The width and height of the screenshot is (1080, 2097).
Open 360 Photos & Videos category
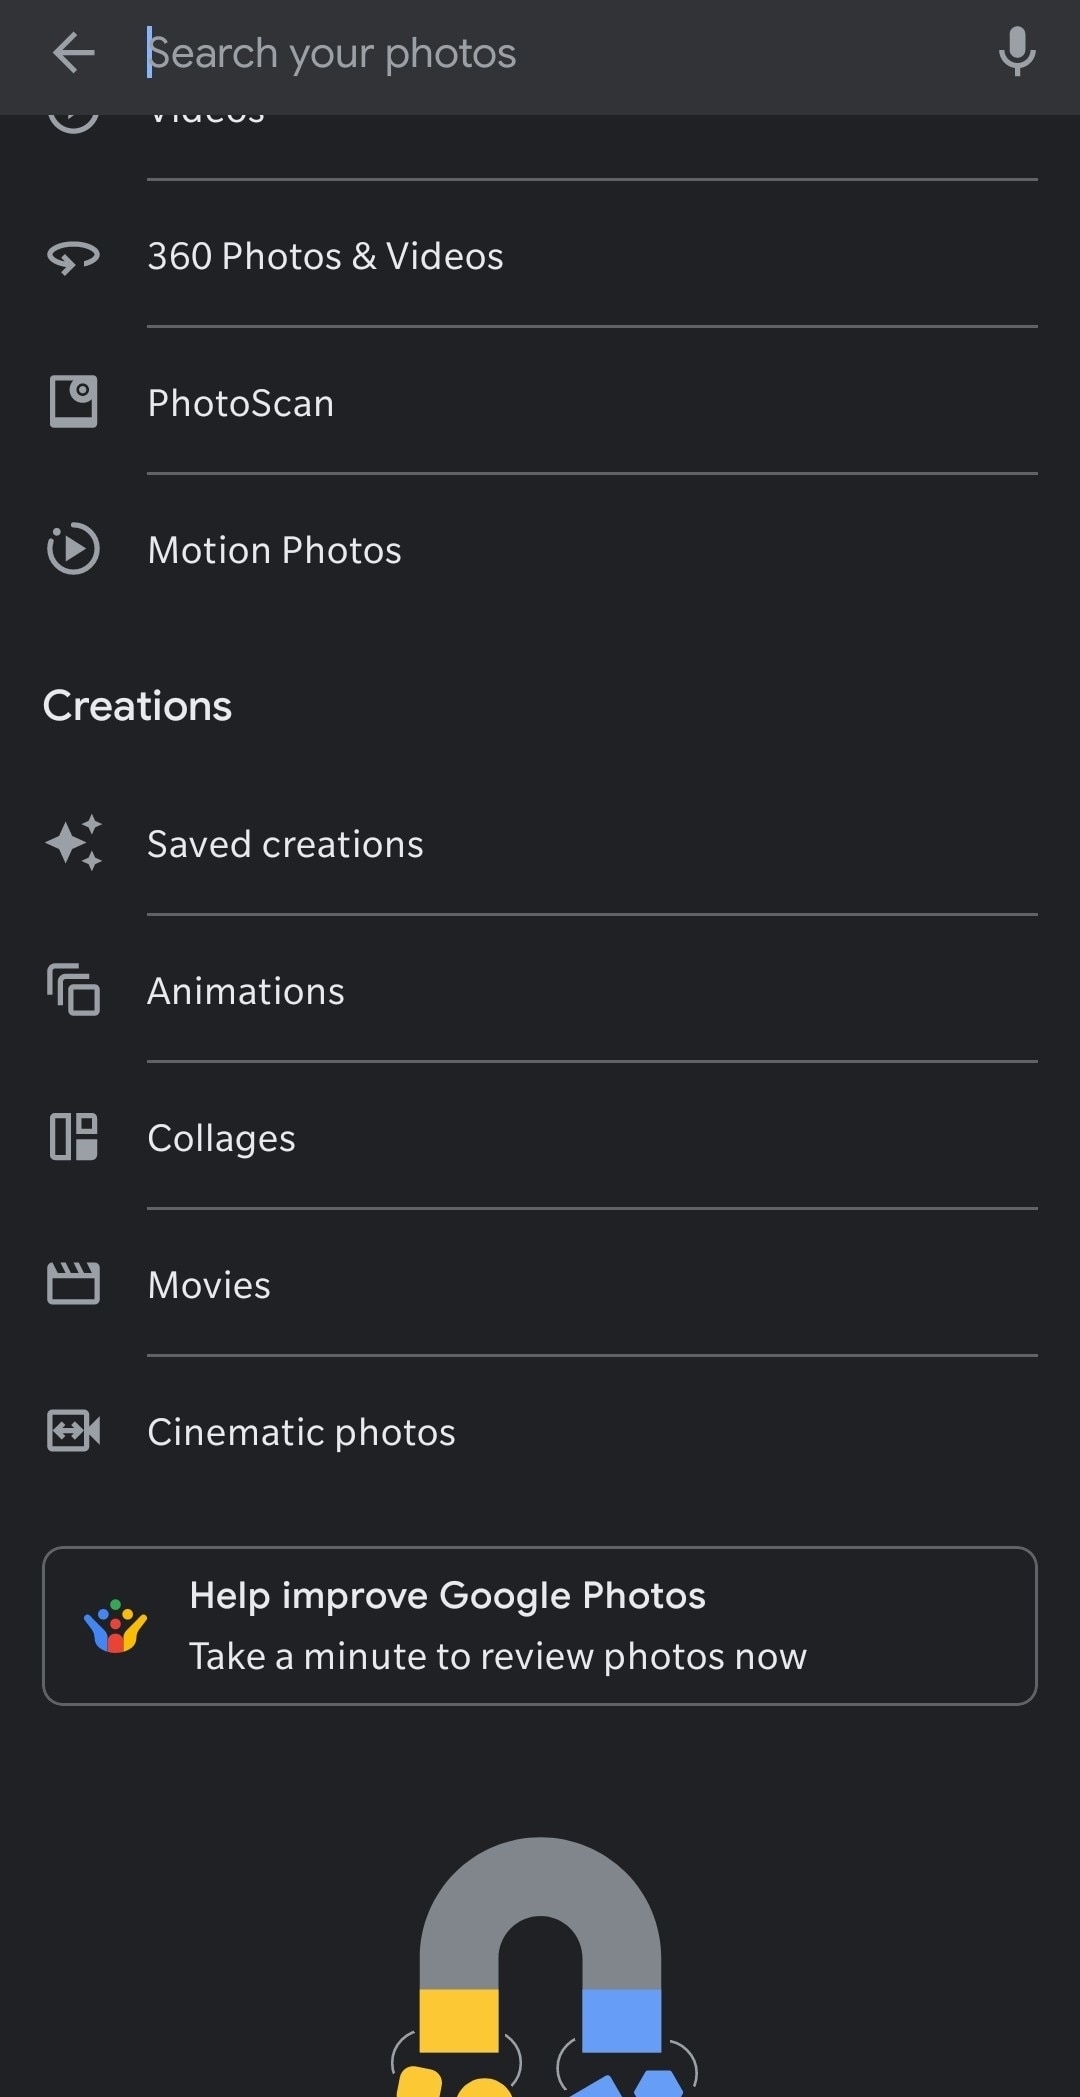tap(325, 257)
